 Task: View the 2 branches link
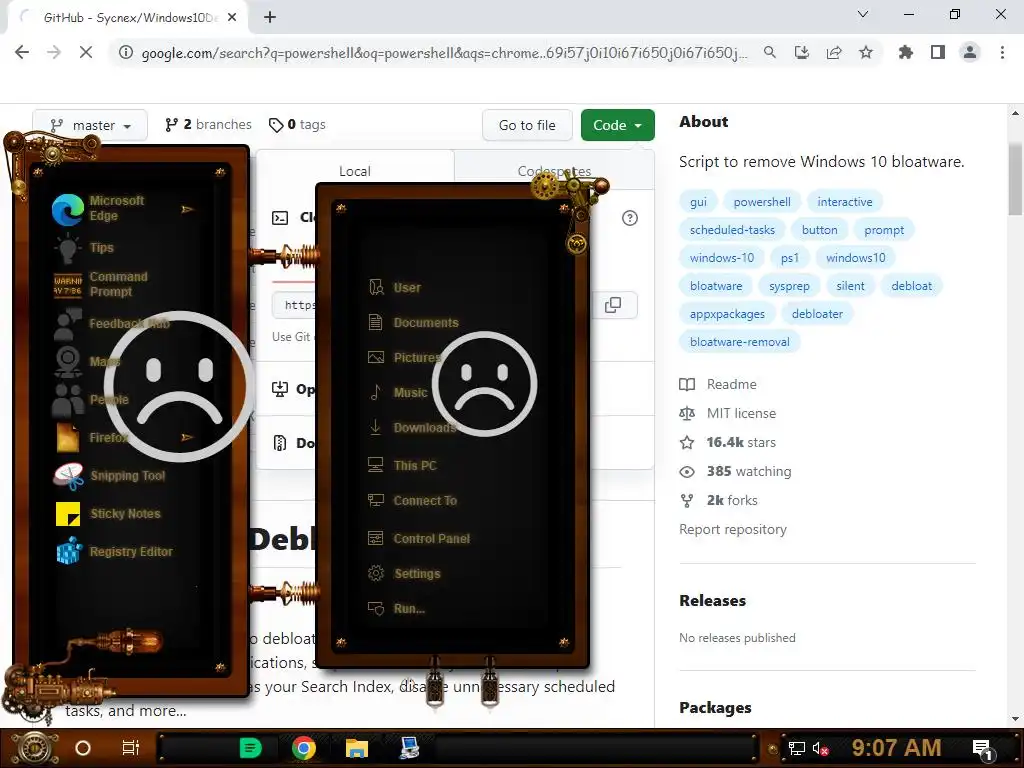pyautogui.click(x=208, y=124)
